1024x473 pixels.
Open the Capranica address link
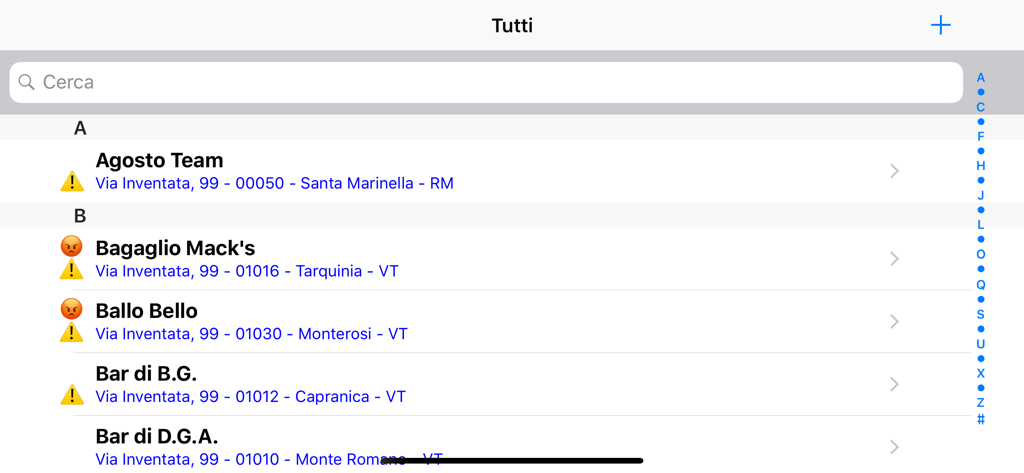point(250,397)
